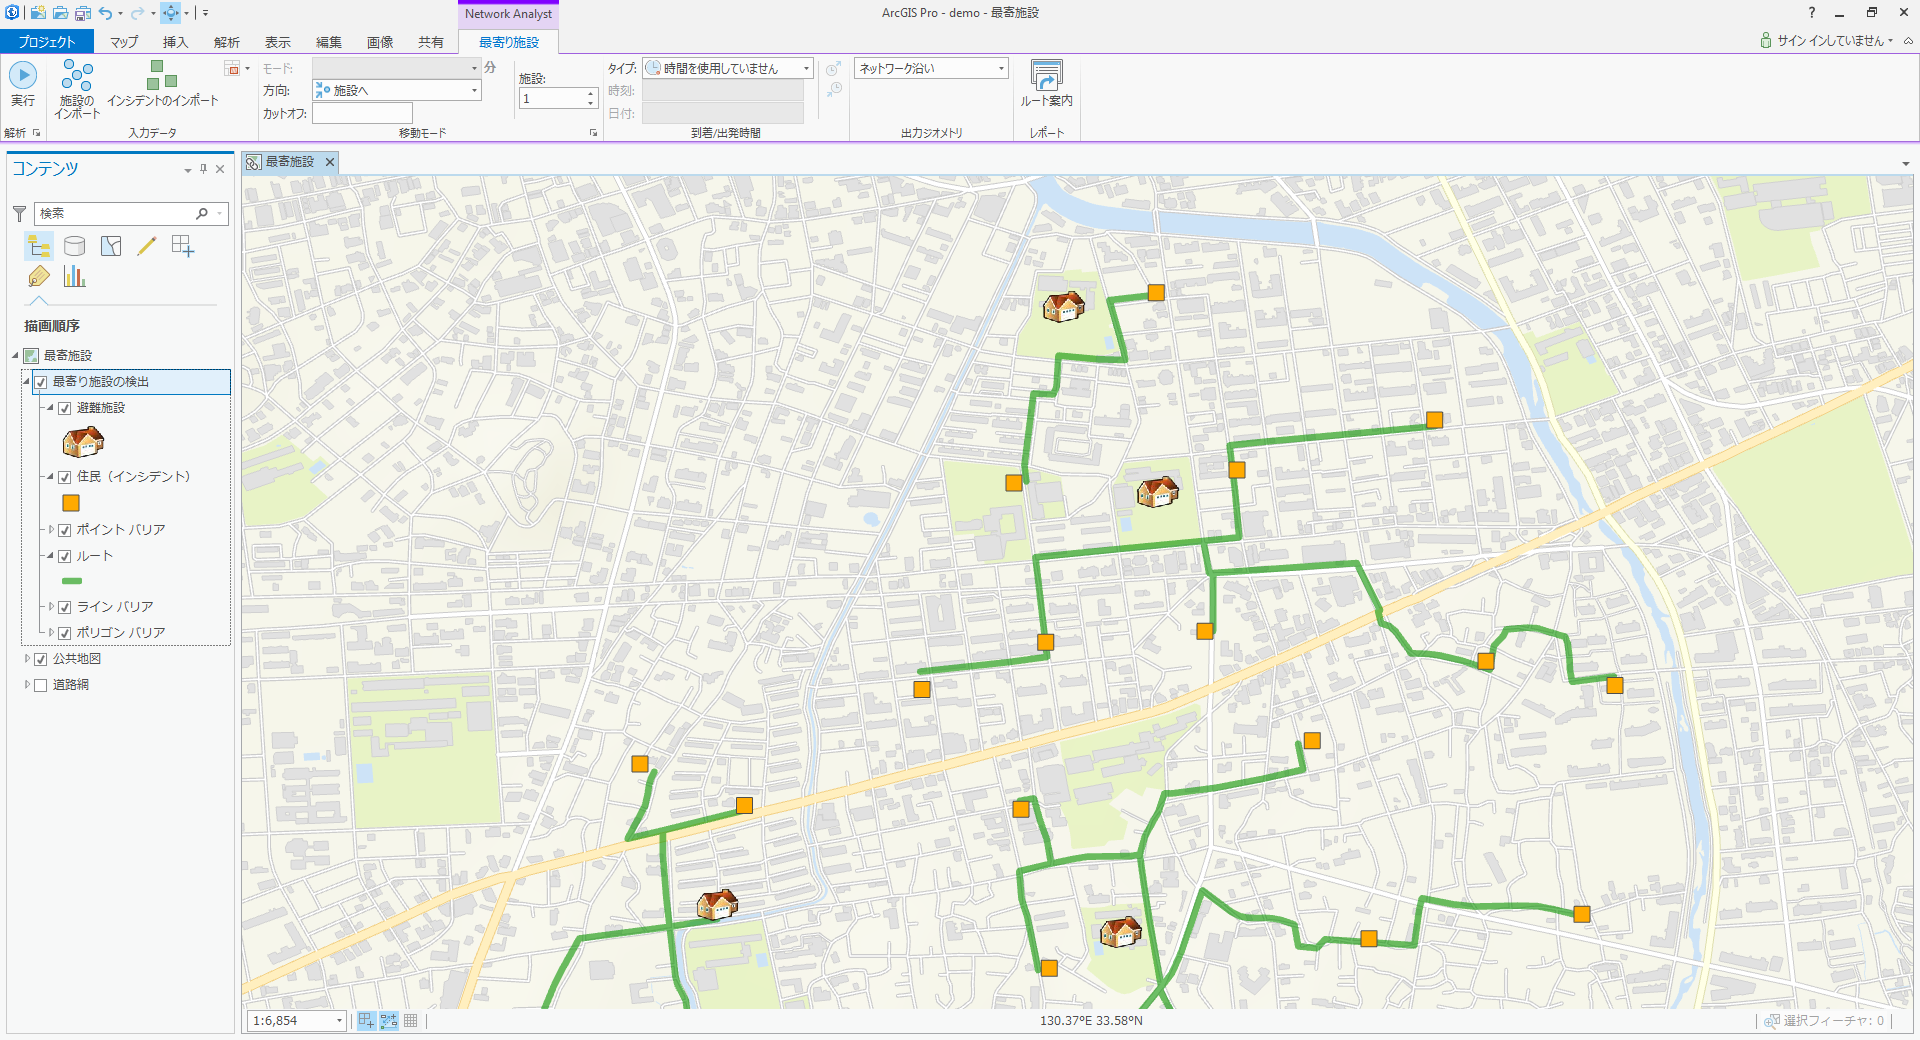Collapse the 避難施設 tree item

tap(48, 408)
